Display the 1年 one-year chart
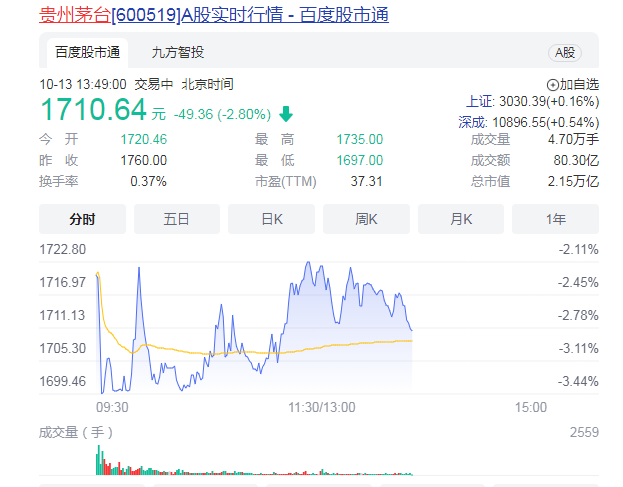This screenshot has height=487, width=623. point(555,219)
